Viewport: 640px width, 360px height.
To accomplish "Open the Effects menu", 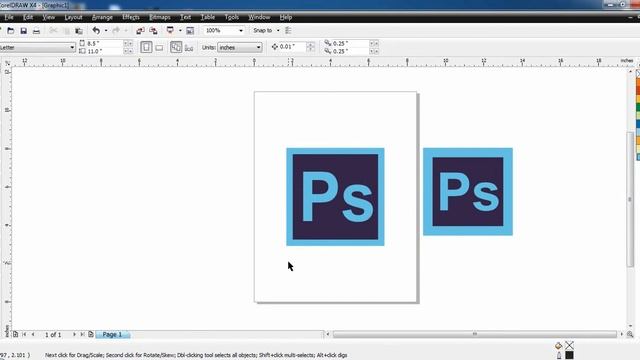I will (x=131, y=17).
